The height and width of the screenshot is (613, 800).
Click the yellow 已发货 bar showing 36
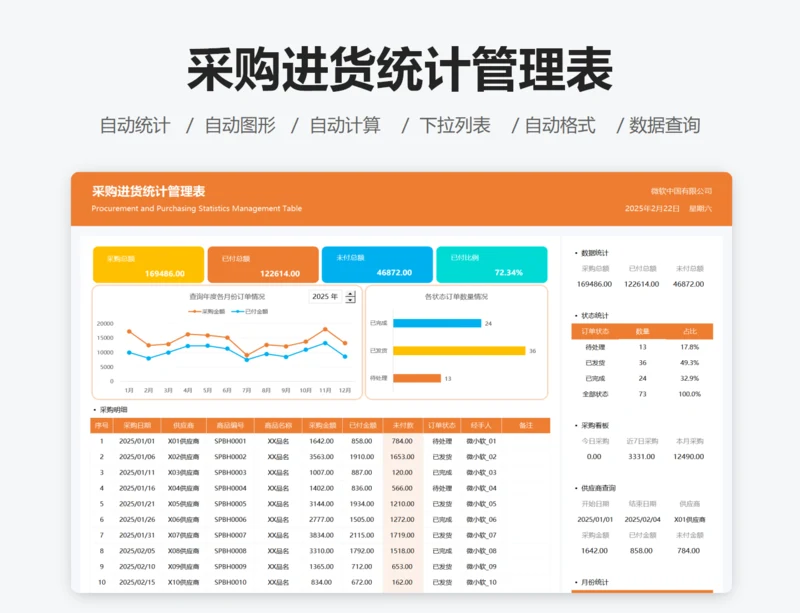(459, 351)
